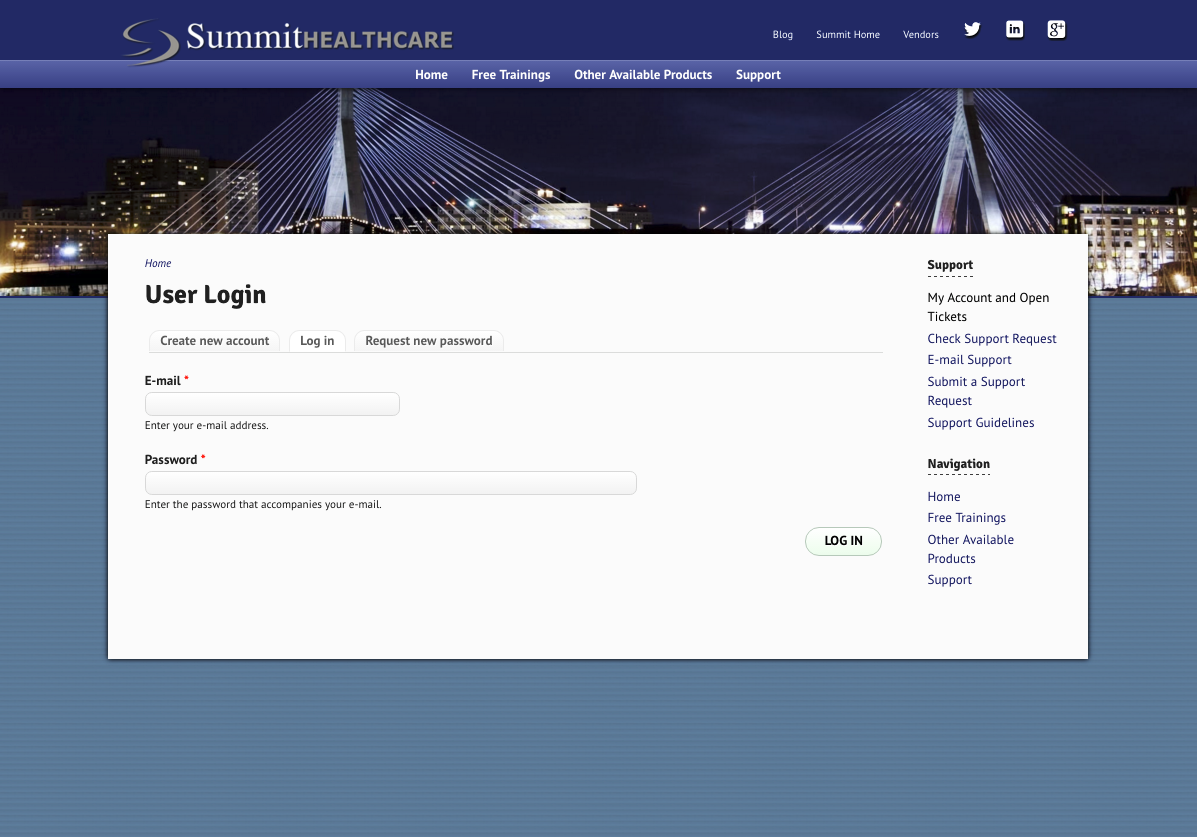Click the LOG IN button
Image resolution: width=1197 pixels, height=837 pixels.
point(843,541)
